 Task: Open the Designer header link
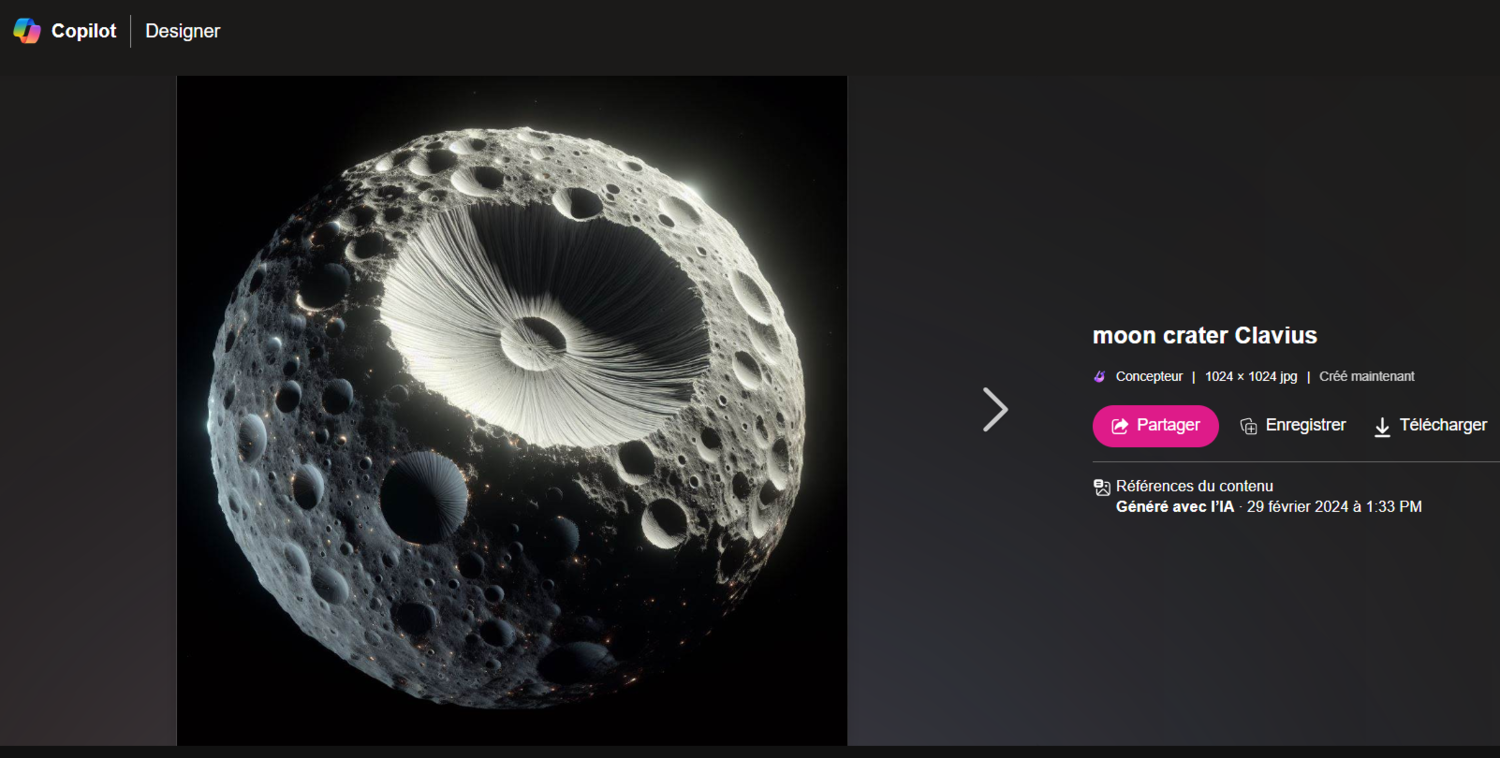tap(183, 31)
